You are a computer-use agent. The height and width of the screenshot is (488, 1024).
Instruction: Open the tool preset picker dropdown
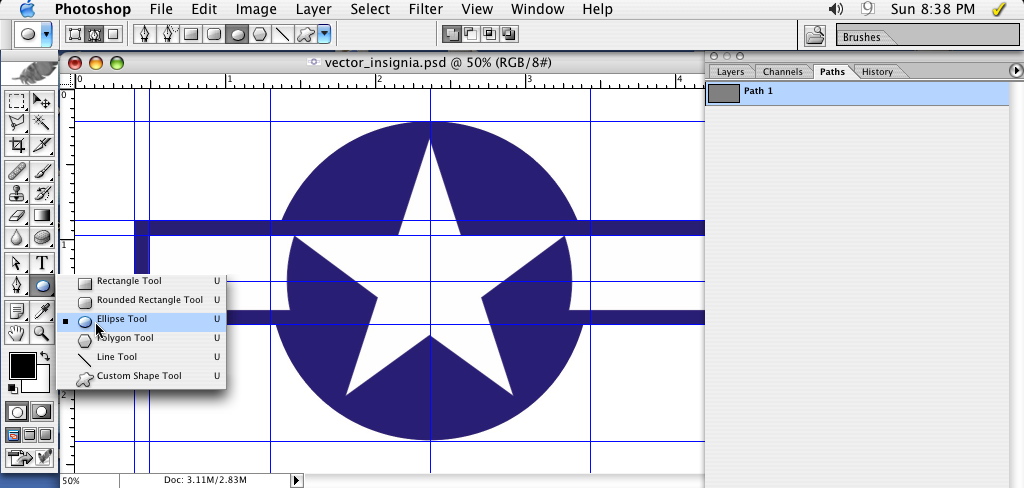pos(46,34)
